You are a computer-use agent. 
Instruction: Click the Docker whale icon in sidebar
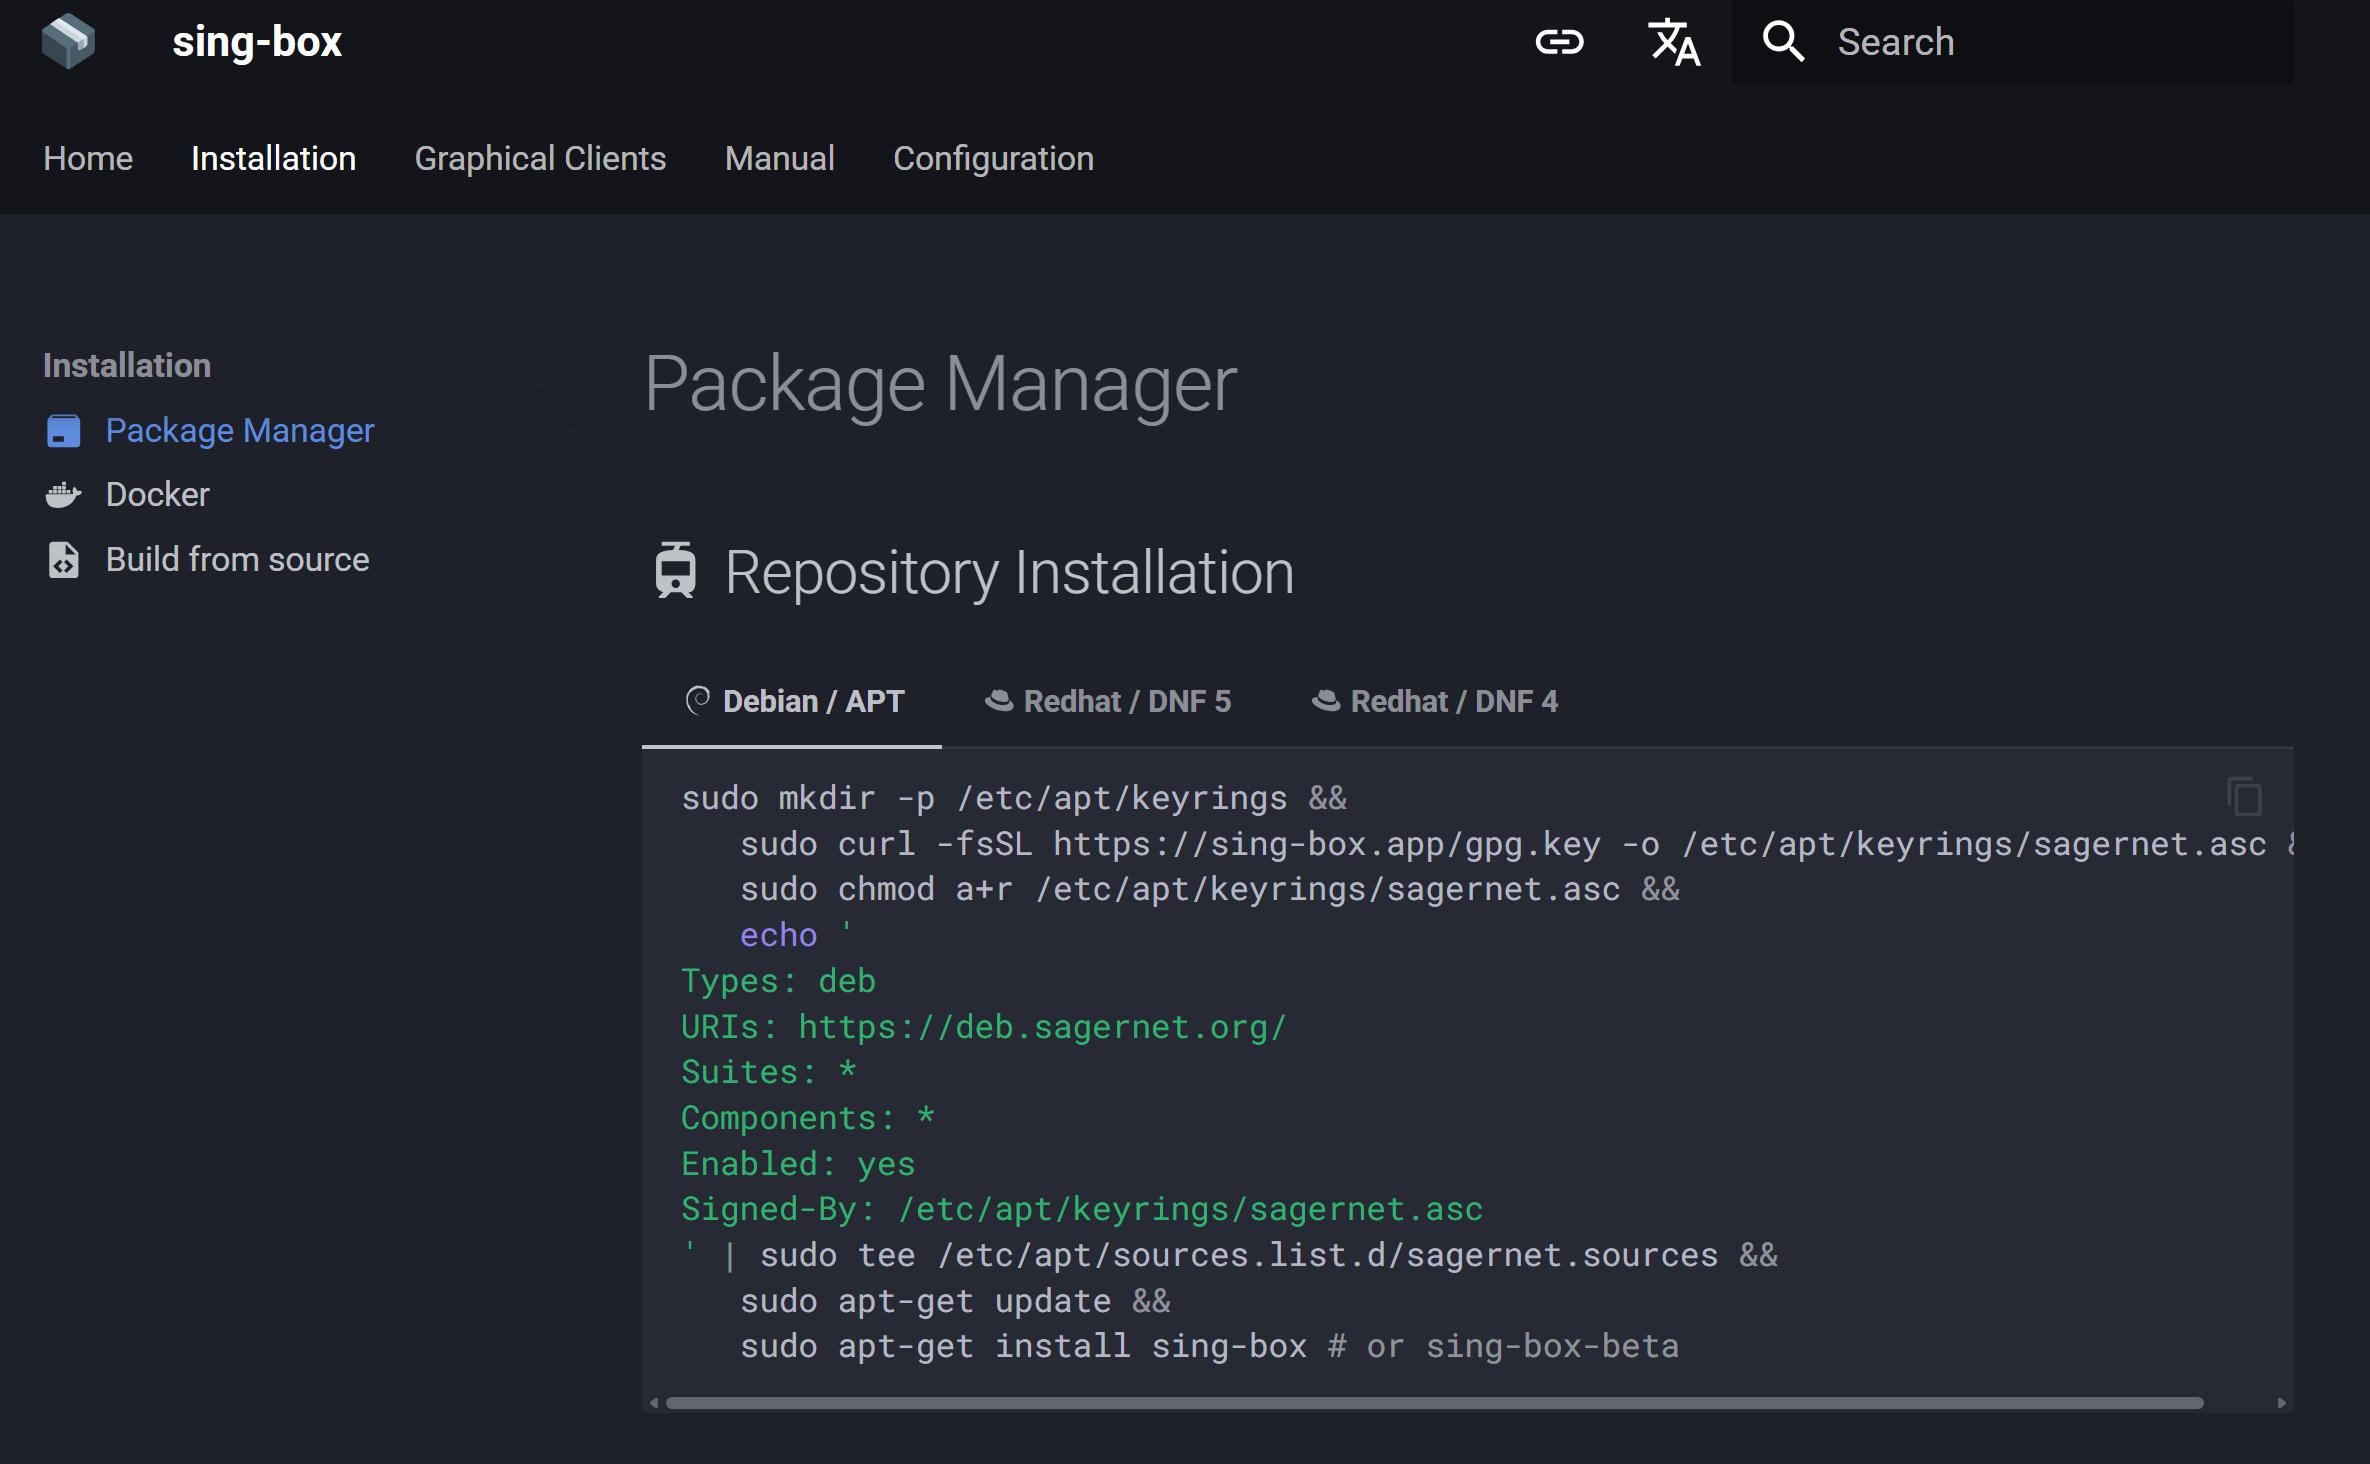point(64,495)
